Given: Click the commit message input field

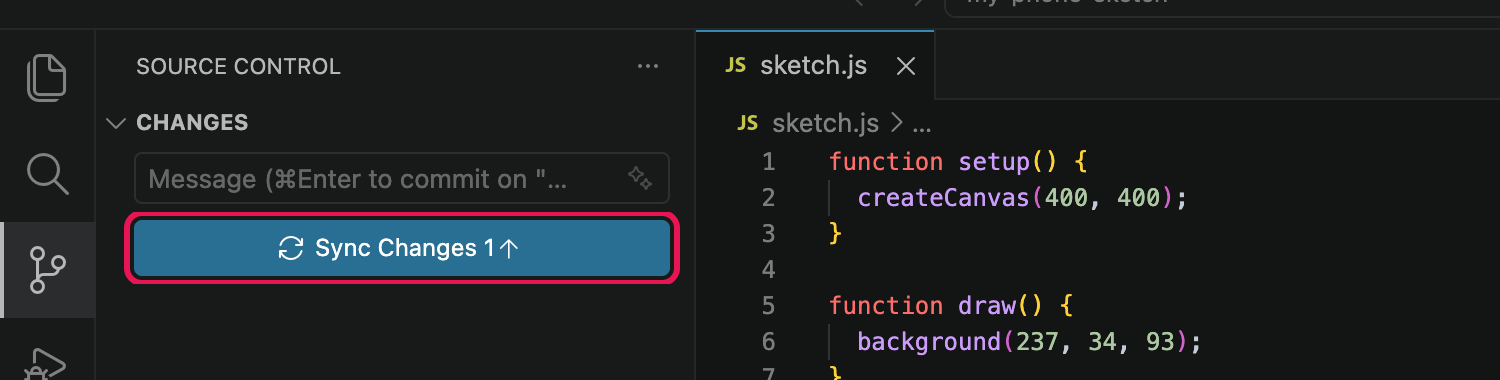Looking at the screenshot, I should tap(401, 178).
